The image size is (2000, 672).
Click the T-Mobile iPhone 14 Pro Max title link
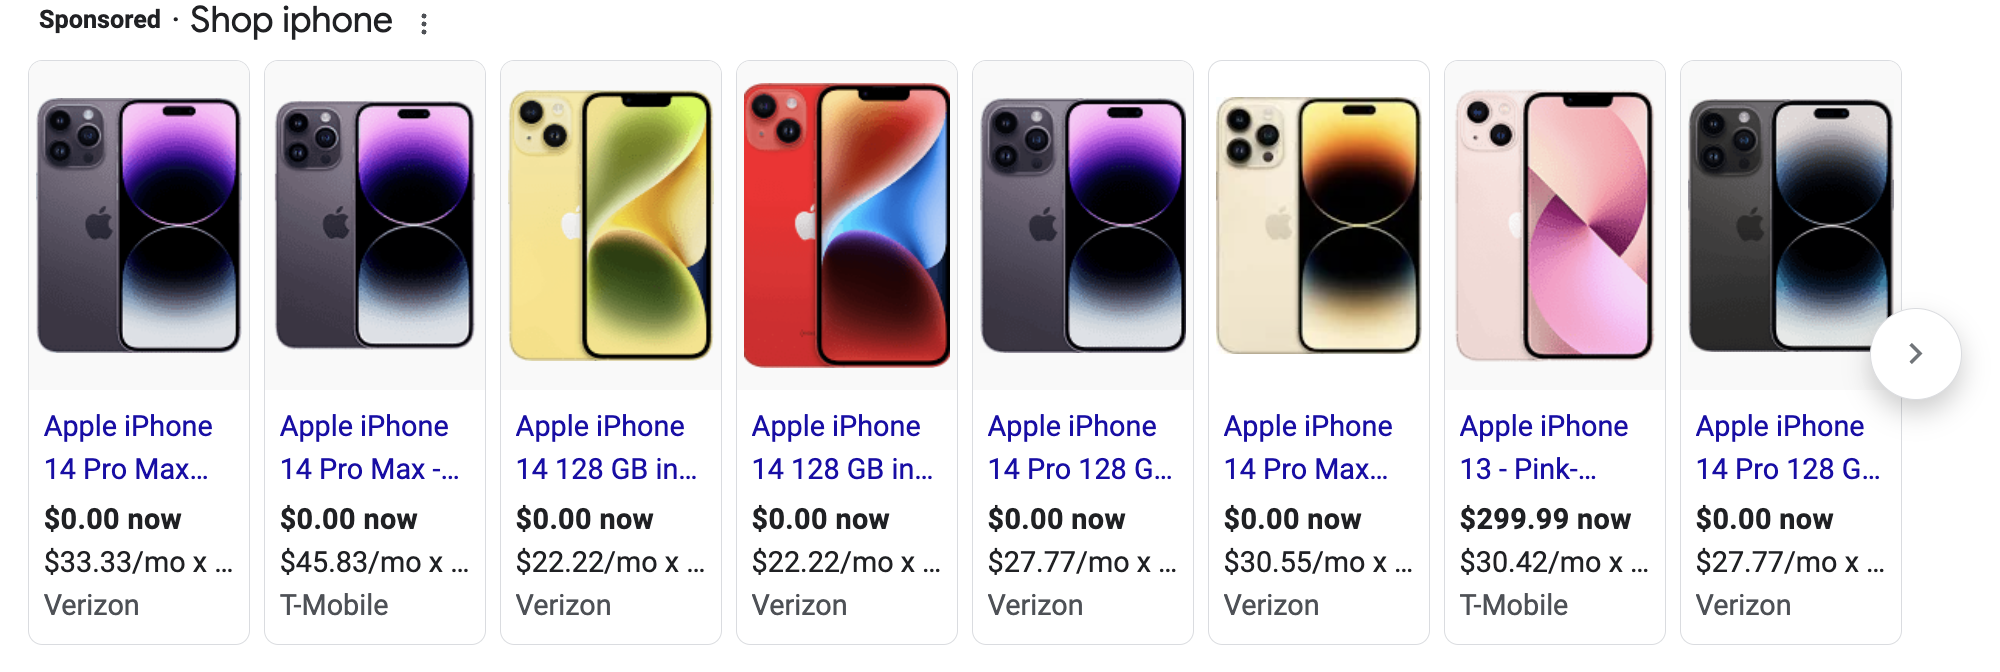(369, 447)
